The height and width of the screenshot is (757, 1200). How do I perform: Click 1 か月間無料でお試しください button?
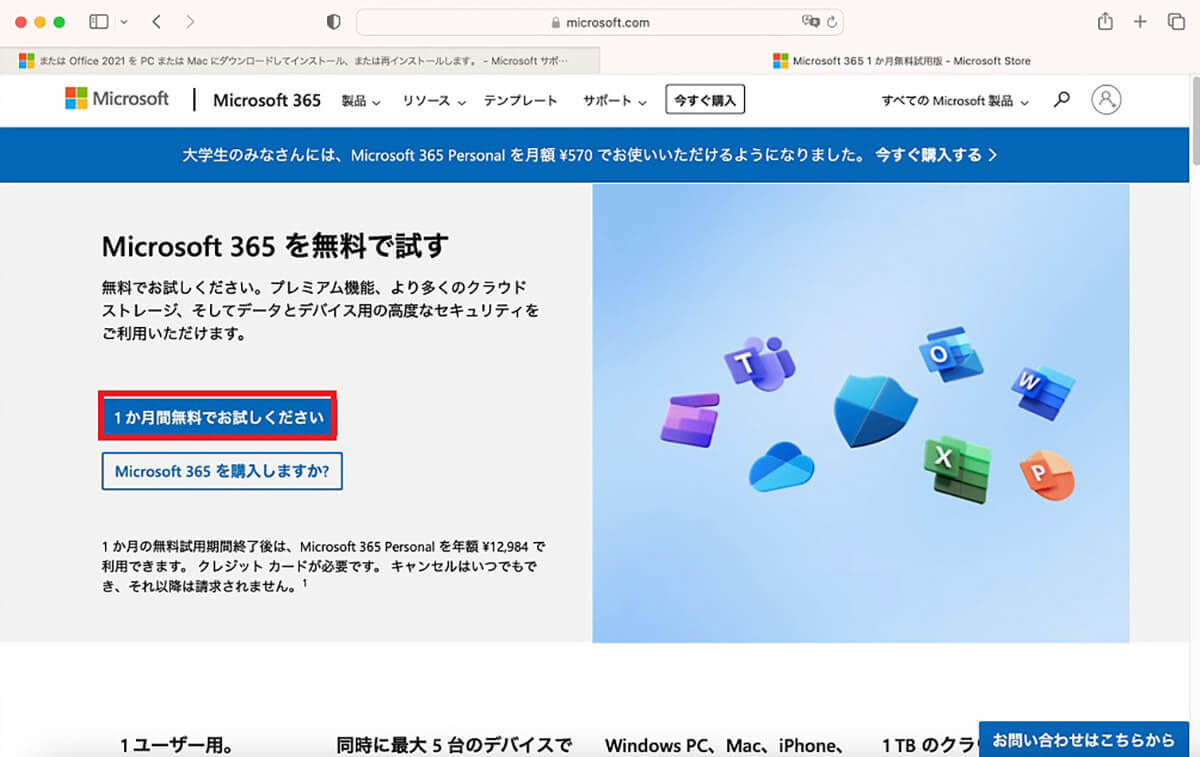tap(218, 417)
